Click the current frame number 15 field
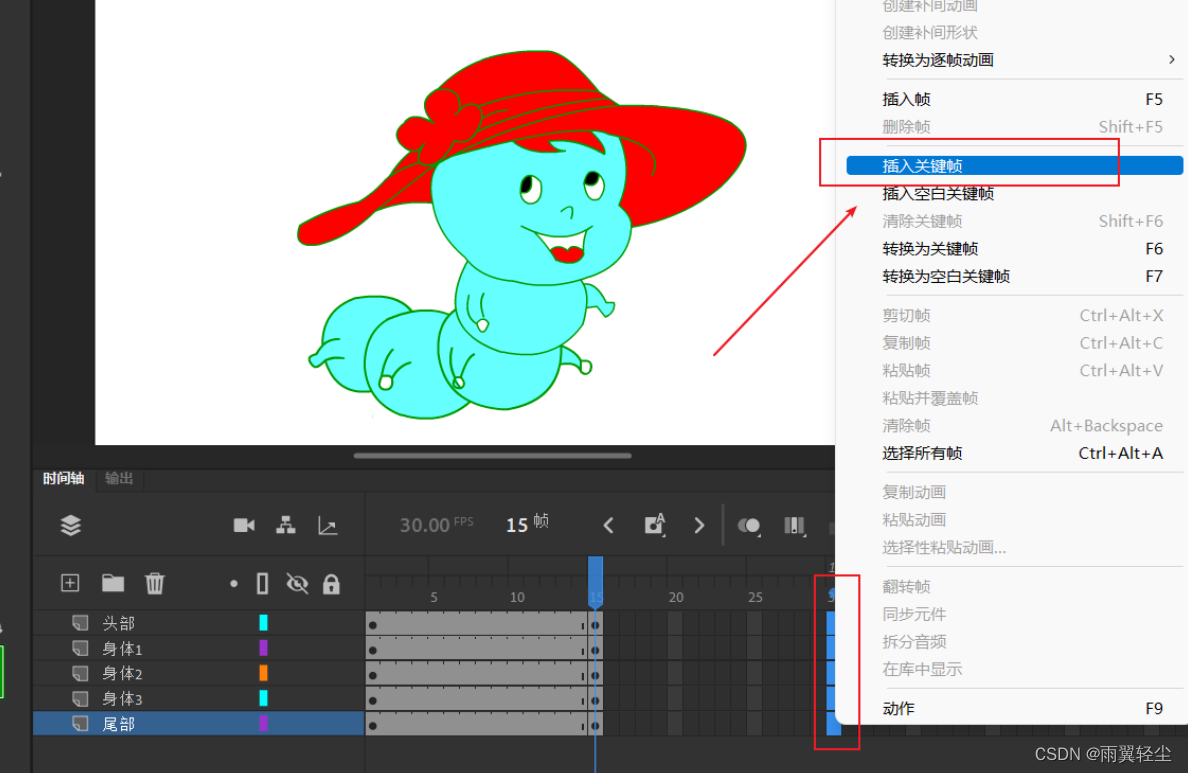 point(517,524)
